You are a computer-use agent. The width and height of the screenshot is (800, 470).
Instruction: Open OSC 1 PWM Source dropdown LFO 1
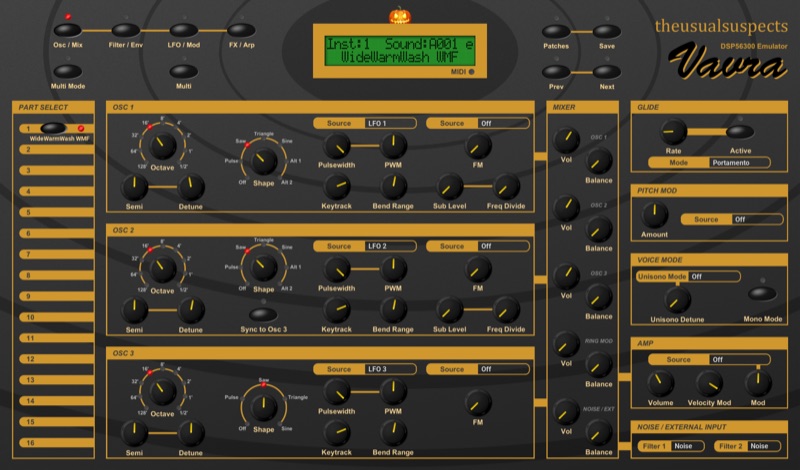point(365,123)
